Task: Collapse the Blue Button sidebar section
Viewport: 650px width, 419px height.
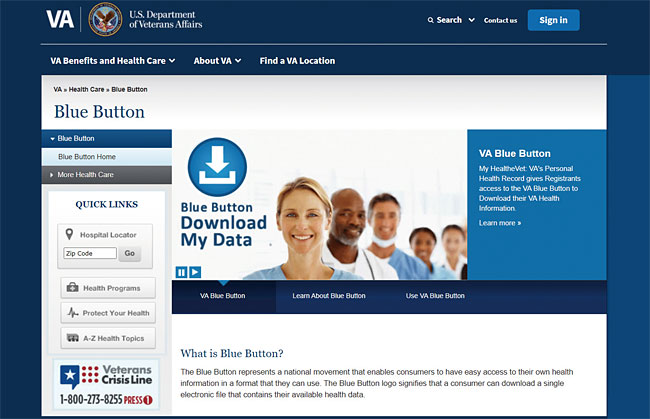Action: (107, 138)
